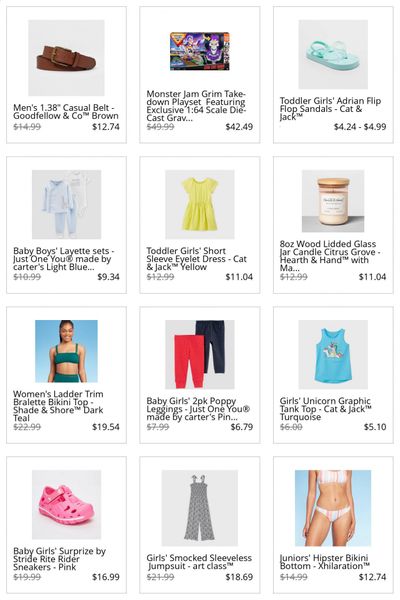Click the glass jar candle image

point(333,201)
